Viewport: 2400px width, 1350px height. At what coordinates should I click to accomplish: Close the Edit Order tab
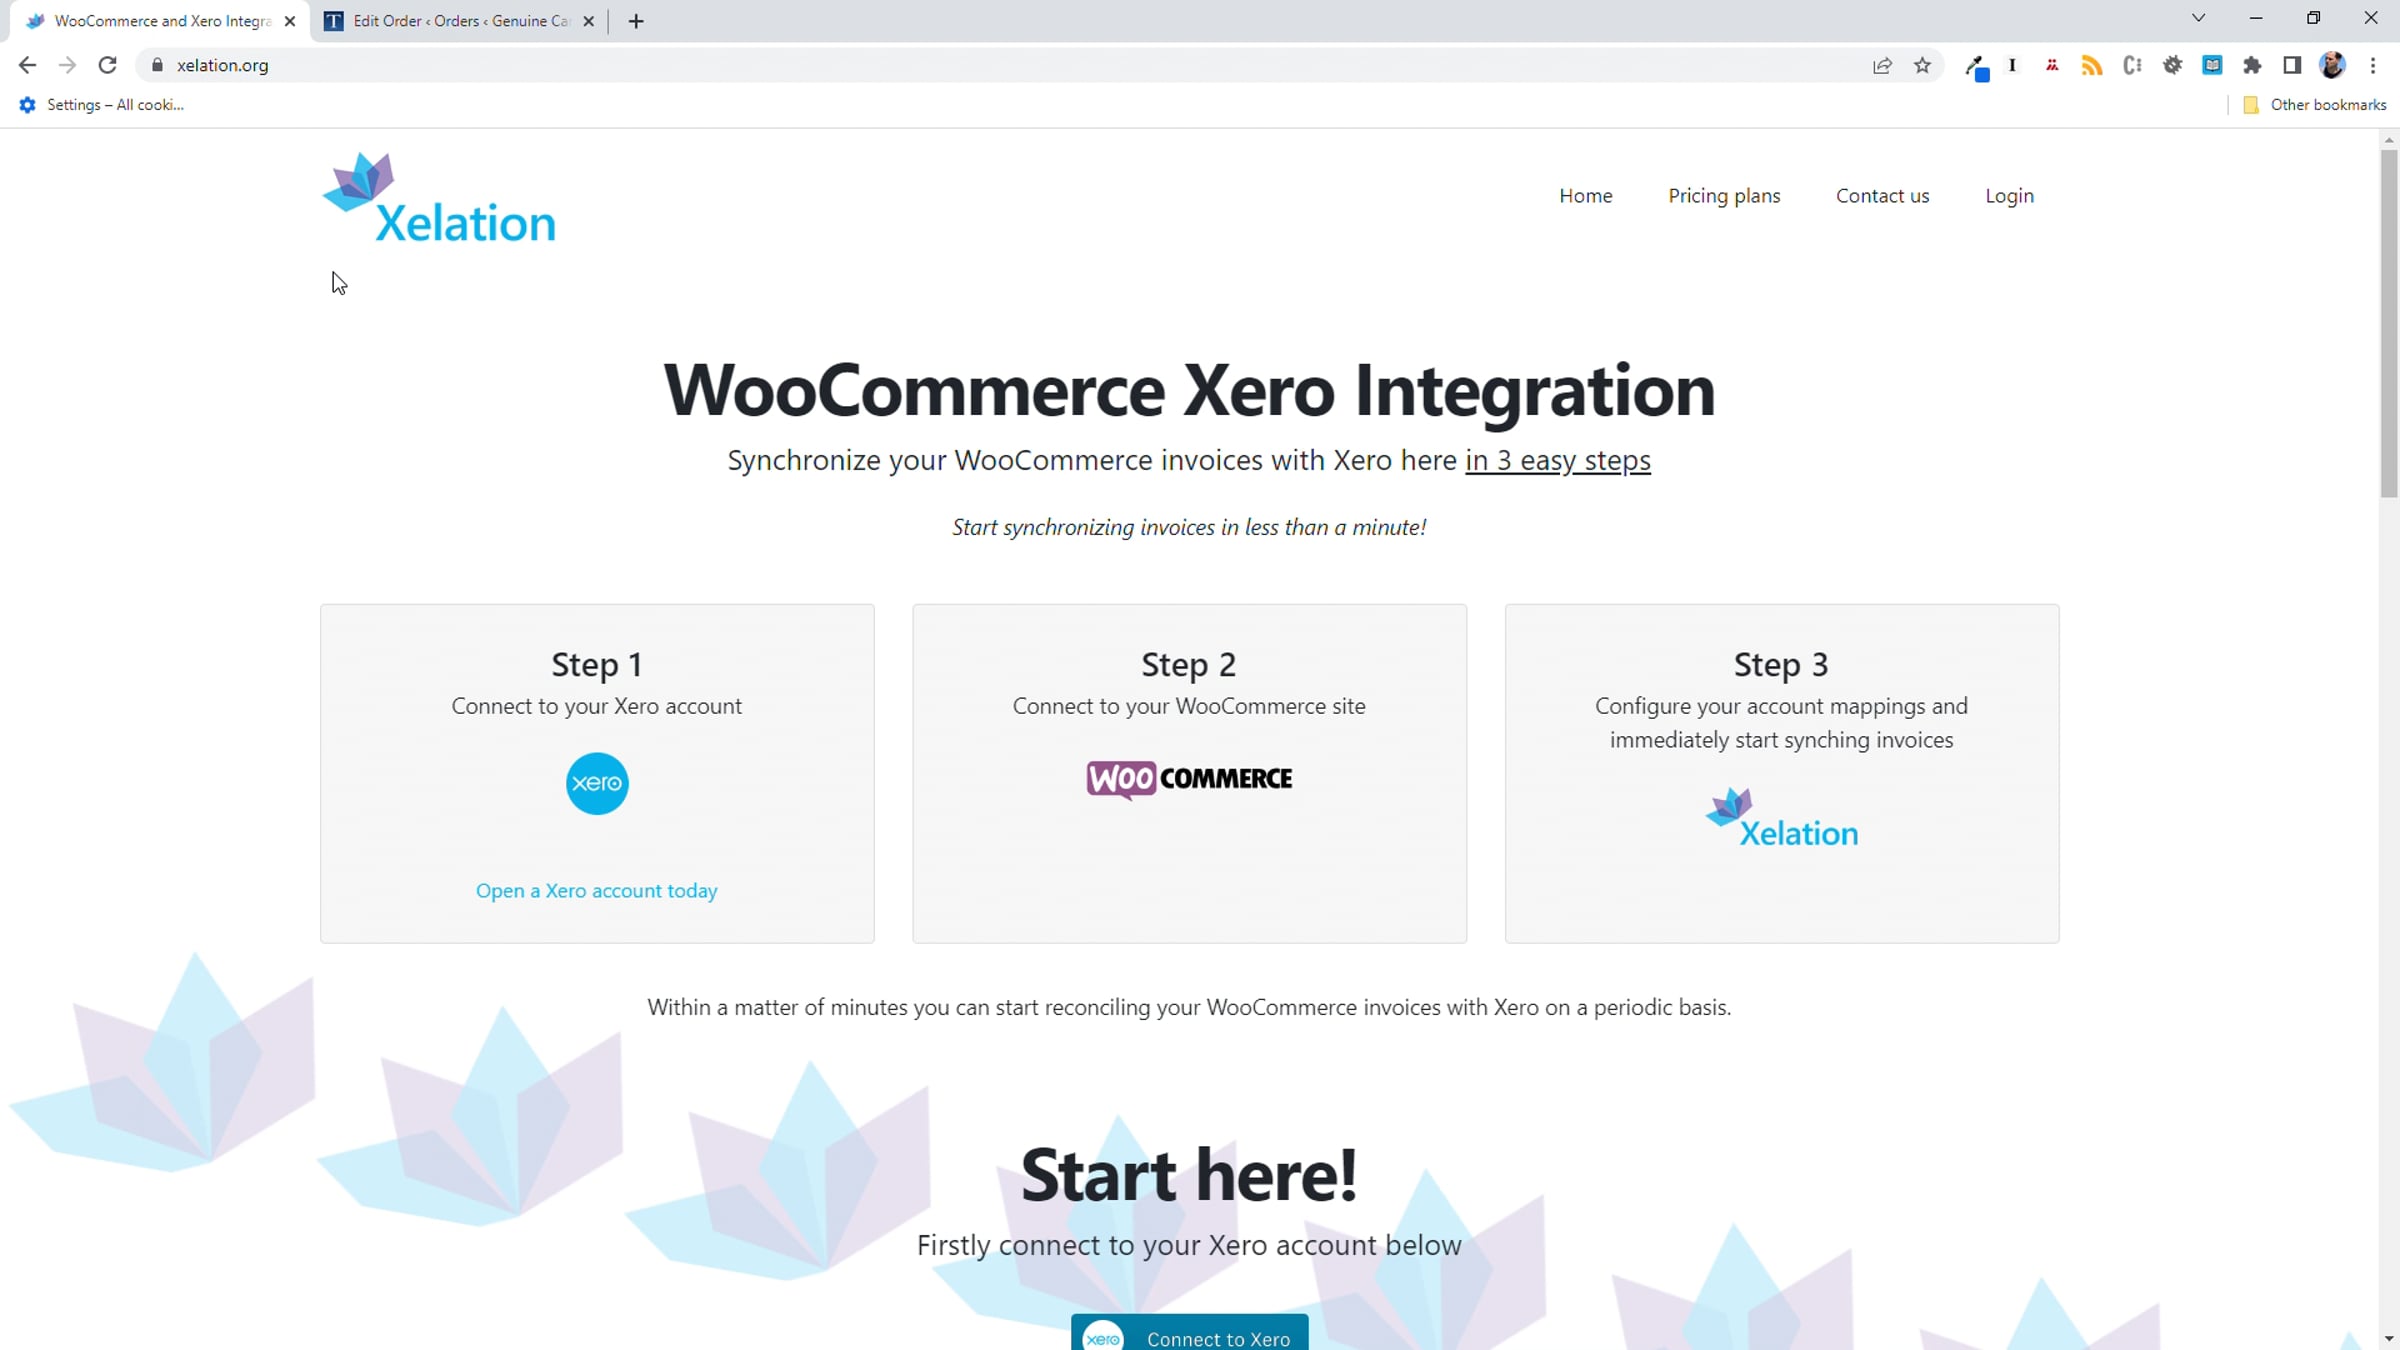[x=589, y=21]
